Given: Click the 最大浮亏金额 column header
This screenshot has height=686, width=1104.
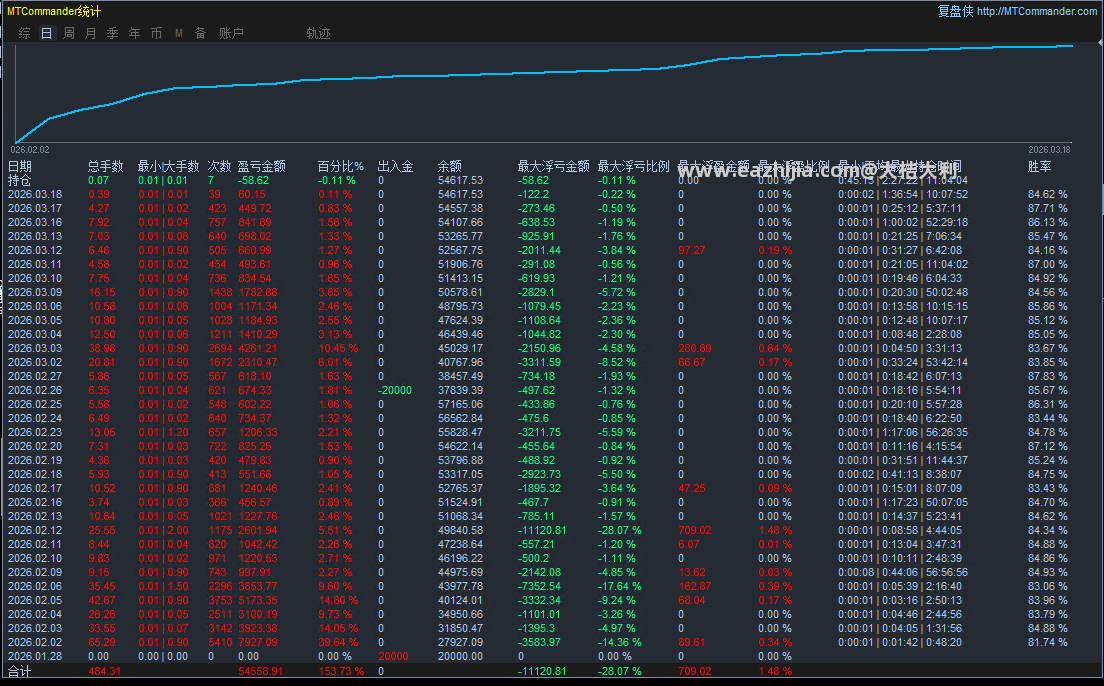Looking at the screenshot, I should (x=553, y=166).
